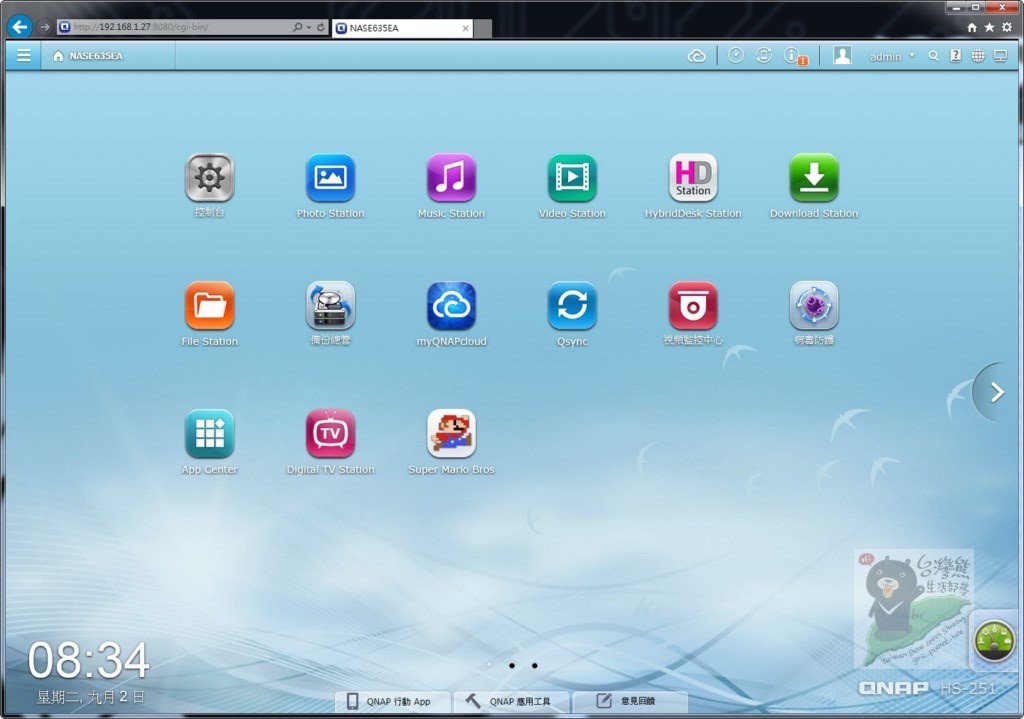Open Super Mario Bros app
1024x719 pixels.
pyautogui.click(x=451, y=434)
